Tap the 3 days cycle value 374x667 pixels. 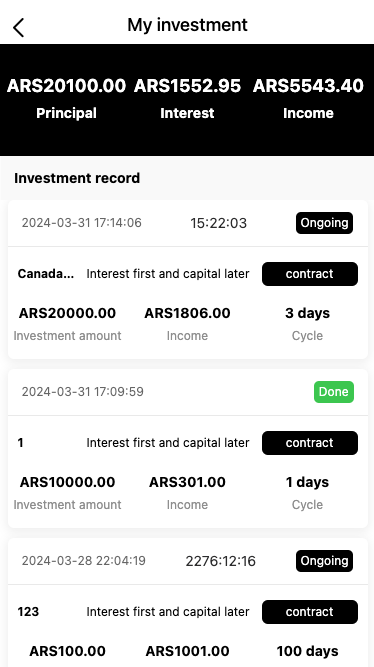[307, 313]
